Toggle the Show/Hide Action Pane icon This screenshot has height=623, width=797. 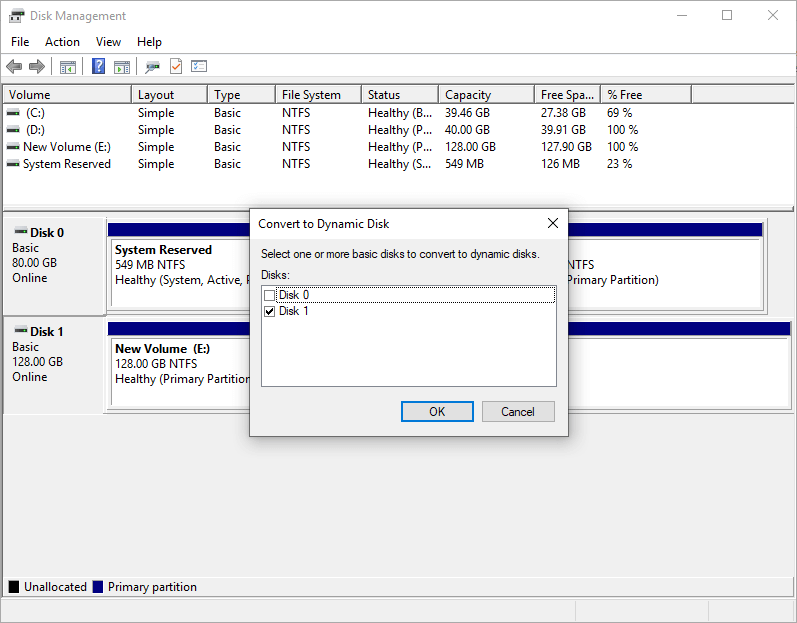122,67
